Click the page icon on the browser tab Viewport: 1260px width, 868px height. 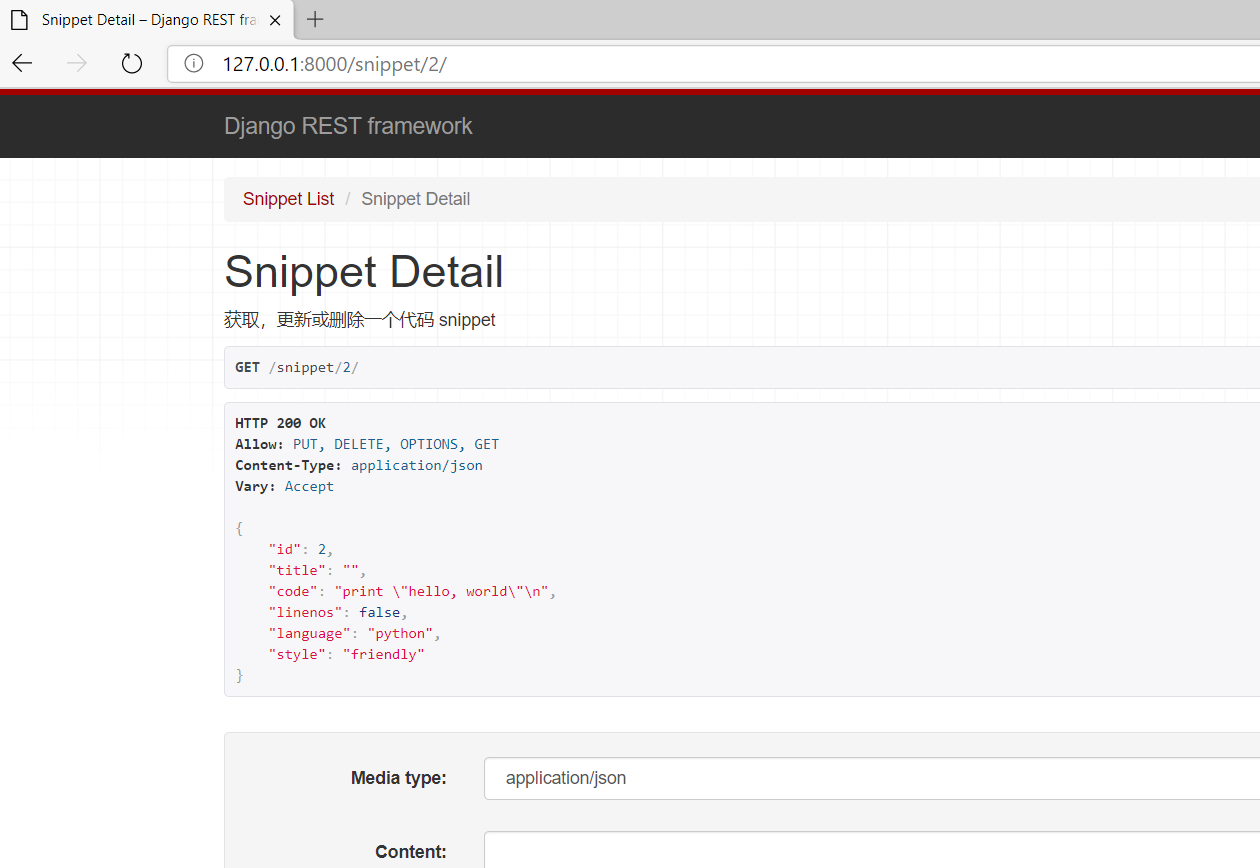(19, 20)
